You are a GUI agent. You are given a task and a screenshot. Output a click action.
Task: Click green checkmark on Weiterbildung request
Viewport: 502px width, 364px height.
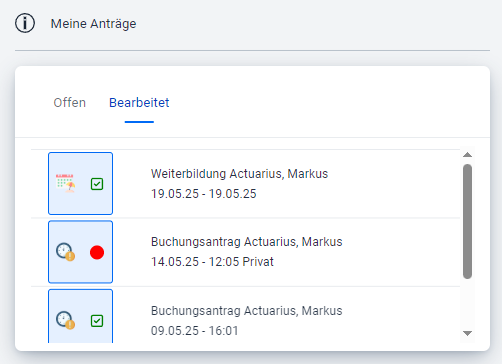(97, 184)
